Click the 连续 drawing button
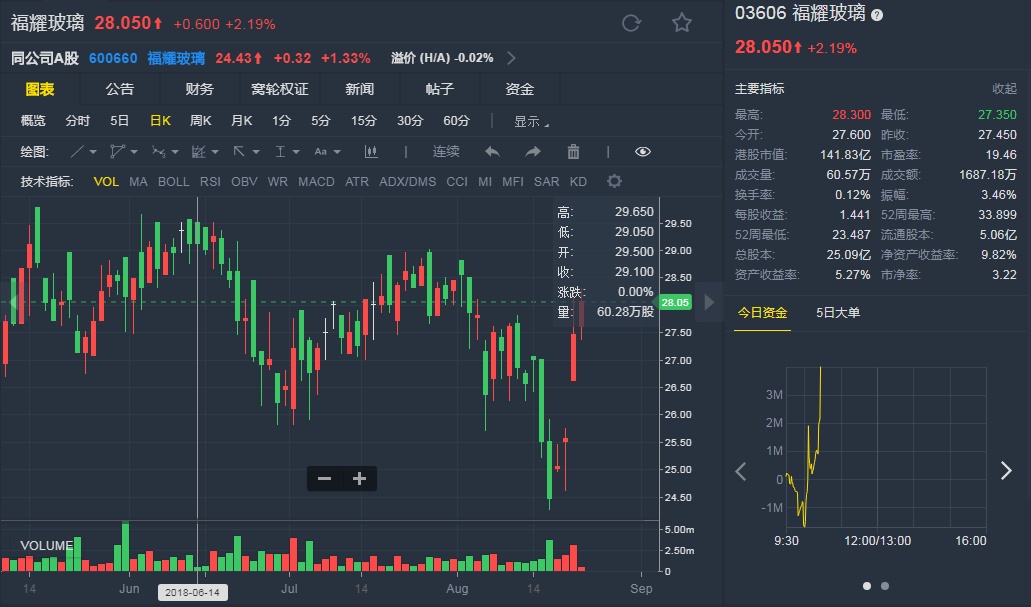 click(446, 152)
